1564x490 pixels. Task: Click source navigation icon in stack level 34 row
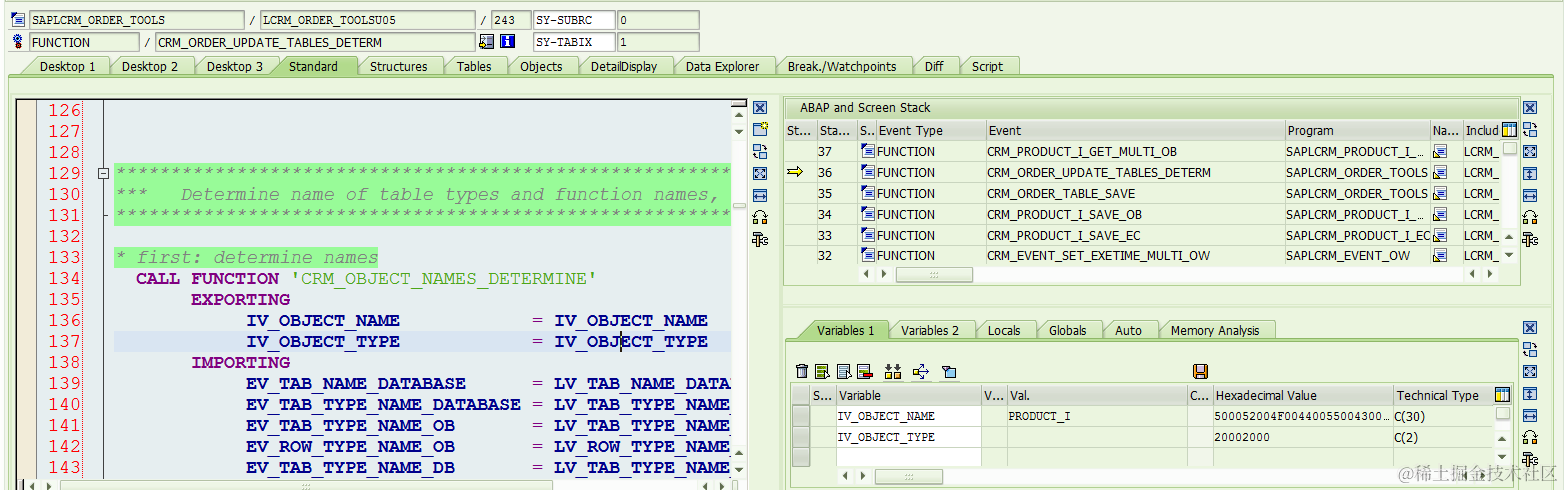coord(1440,214)
